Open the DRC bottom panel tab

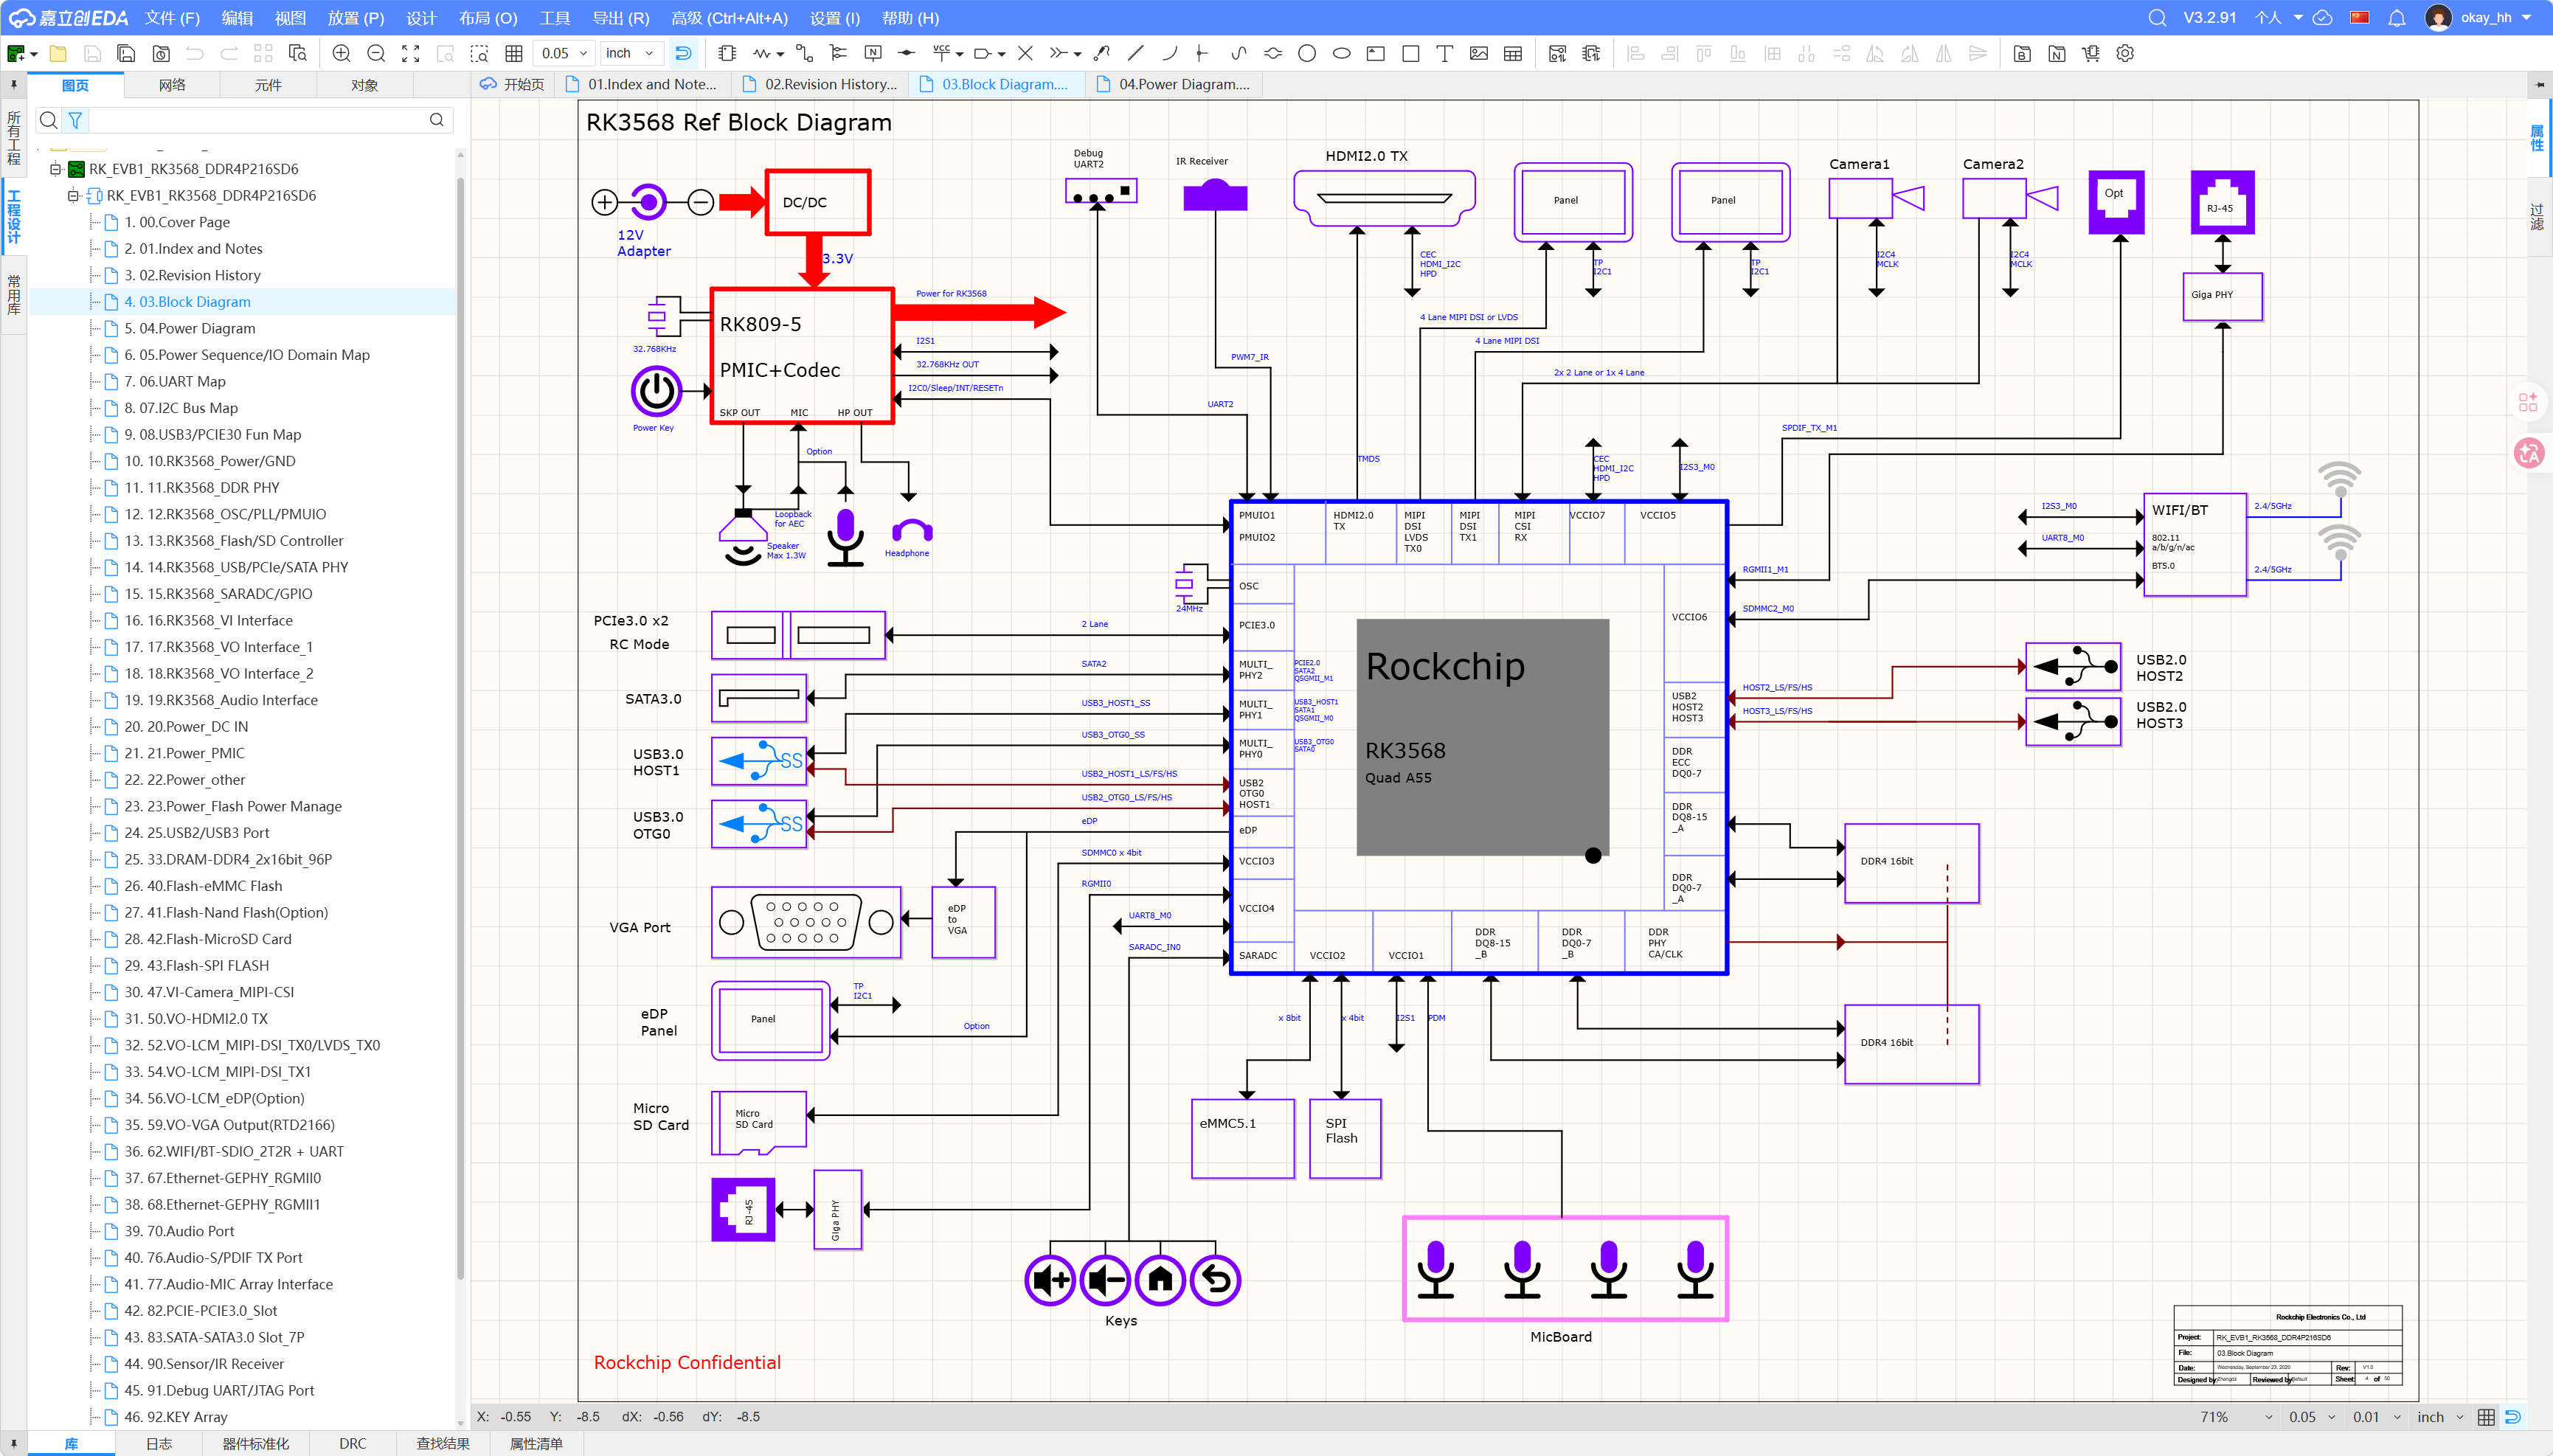point(353,1444)
